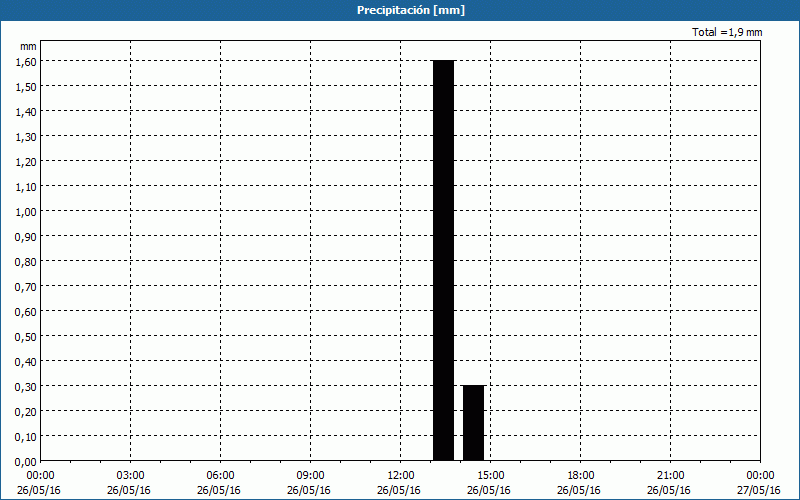Screen dimensions: 800x500
Task: Click the 03:00 time axis label
Action: point(131,476)
